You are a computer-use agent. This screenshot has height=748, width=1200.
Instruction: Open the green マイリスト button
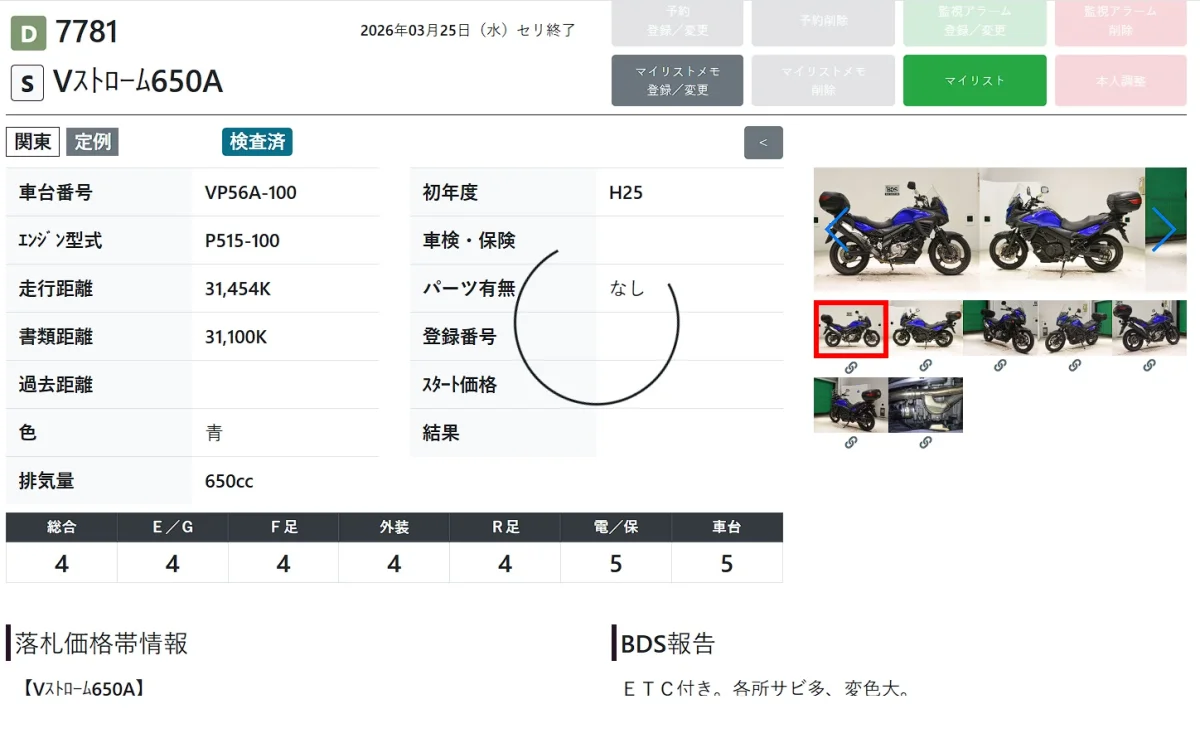coord(974,80)
